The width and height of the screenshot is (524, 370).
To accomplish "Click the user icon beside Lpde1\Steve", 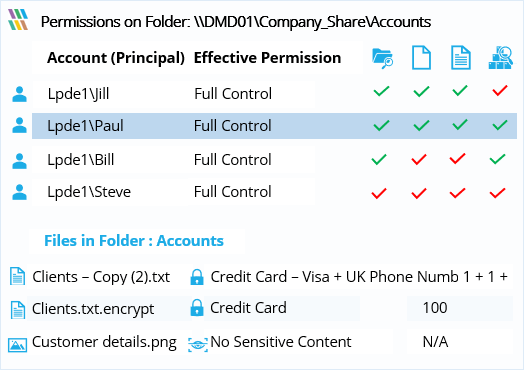I will click(19, 192).
